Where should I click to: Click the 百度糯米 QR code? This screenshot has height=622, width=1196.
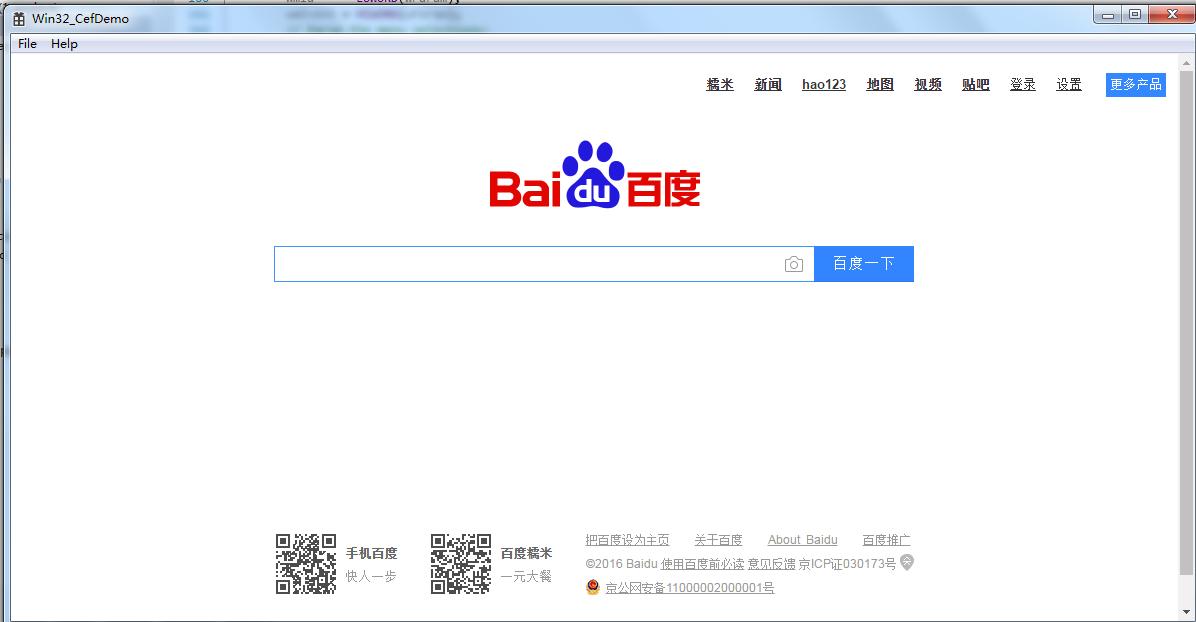[x=461, y=563]
